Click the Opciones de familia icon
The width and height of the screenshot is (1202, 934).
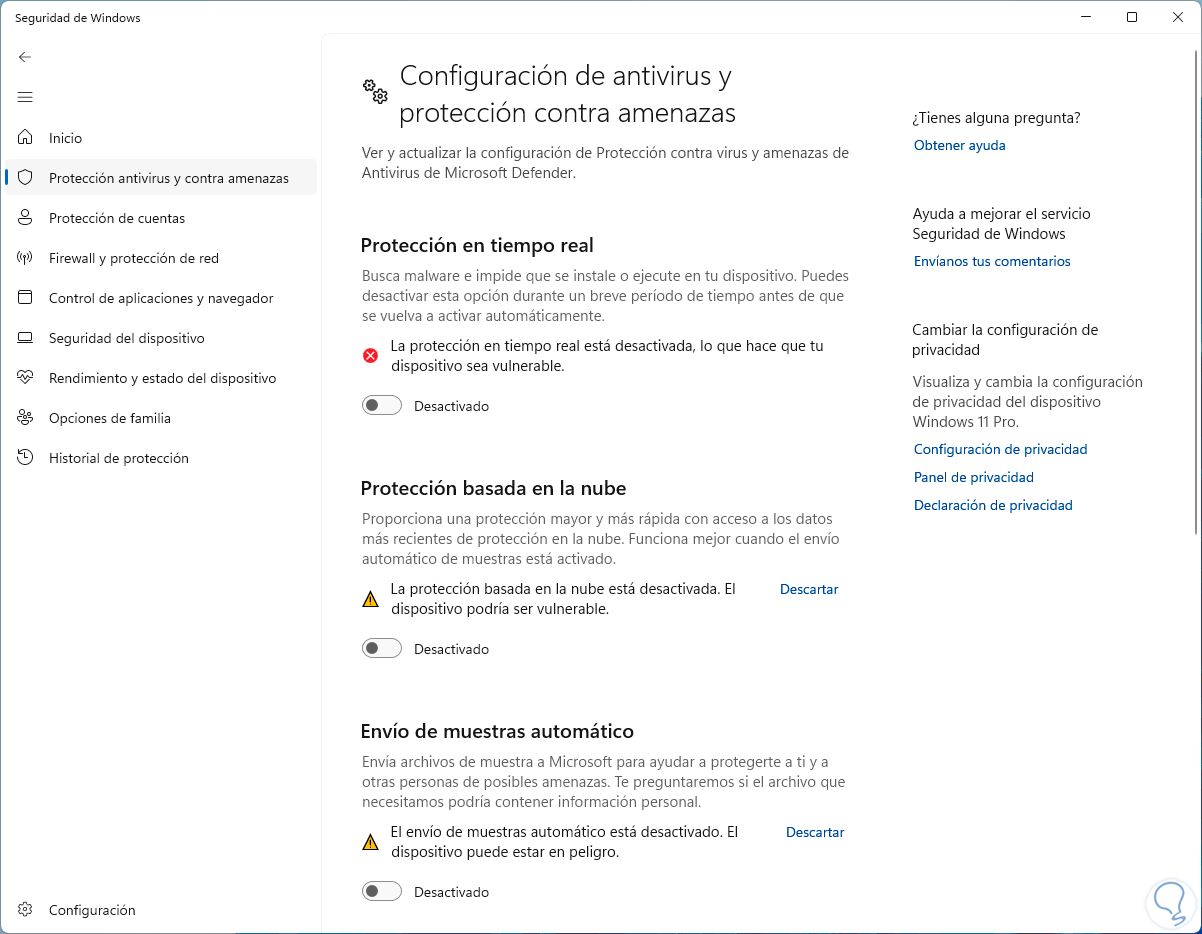26,418
